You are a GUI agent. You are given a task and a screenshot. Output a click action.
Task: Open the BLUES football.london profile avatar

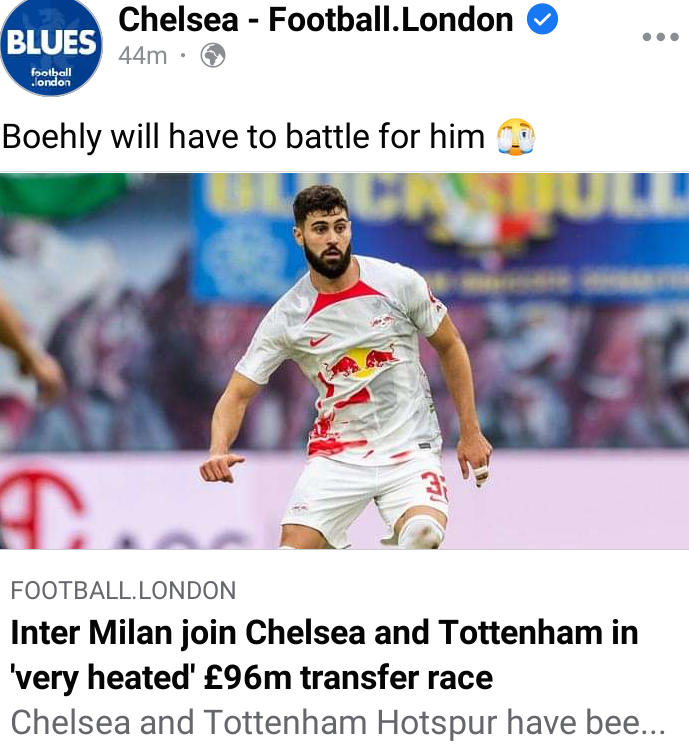51,46
